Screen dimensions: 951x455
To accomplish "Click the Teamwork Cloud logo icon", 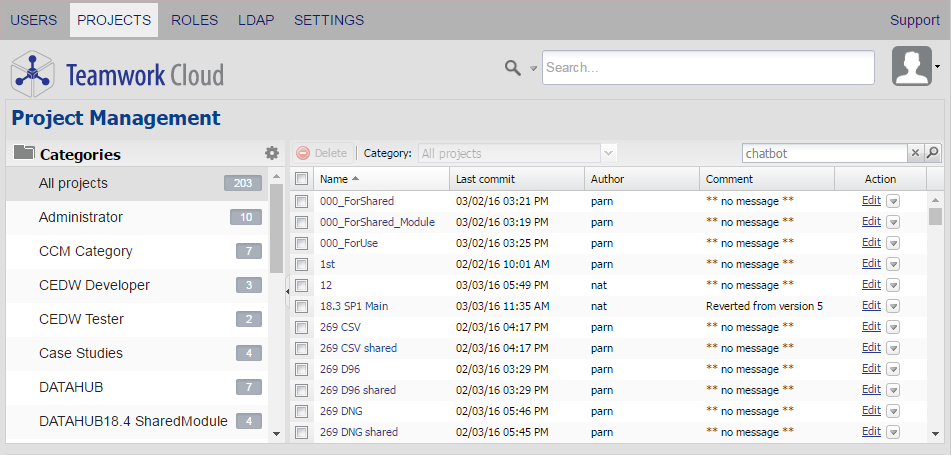I will point(33,74).
